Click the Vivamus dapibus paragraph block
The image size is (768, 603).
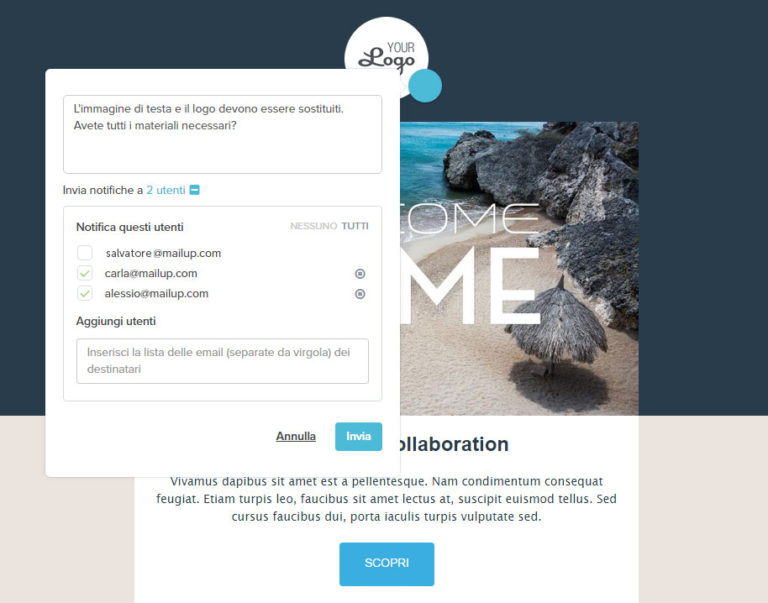(x=386, y=499)
